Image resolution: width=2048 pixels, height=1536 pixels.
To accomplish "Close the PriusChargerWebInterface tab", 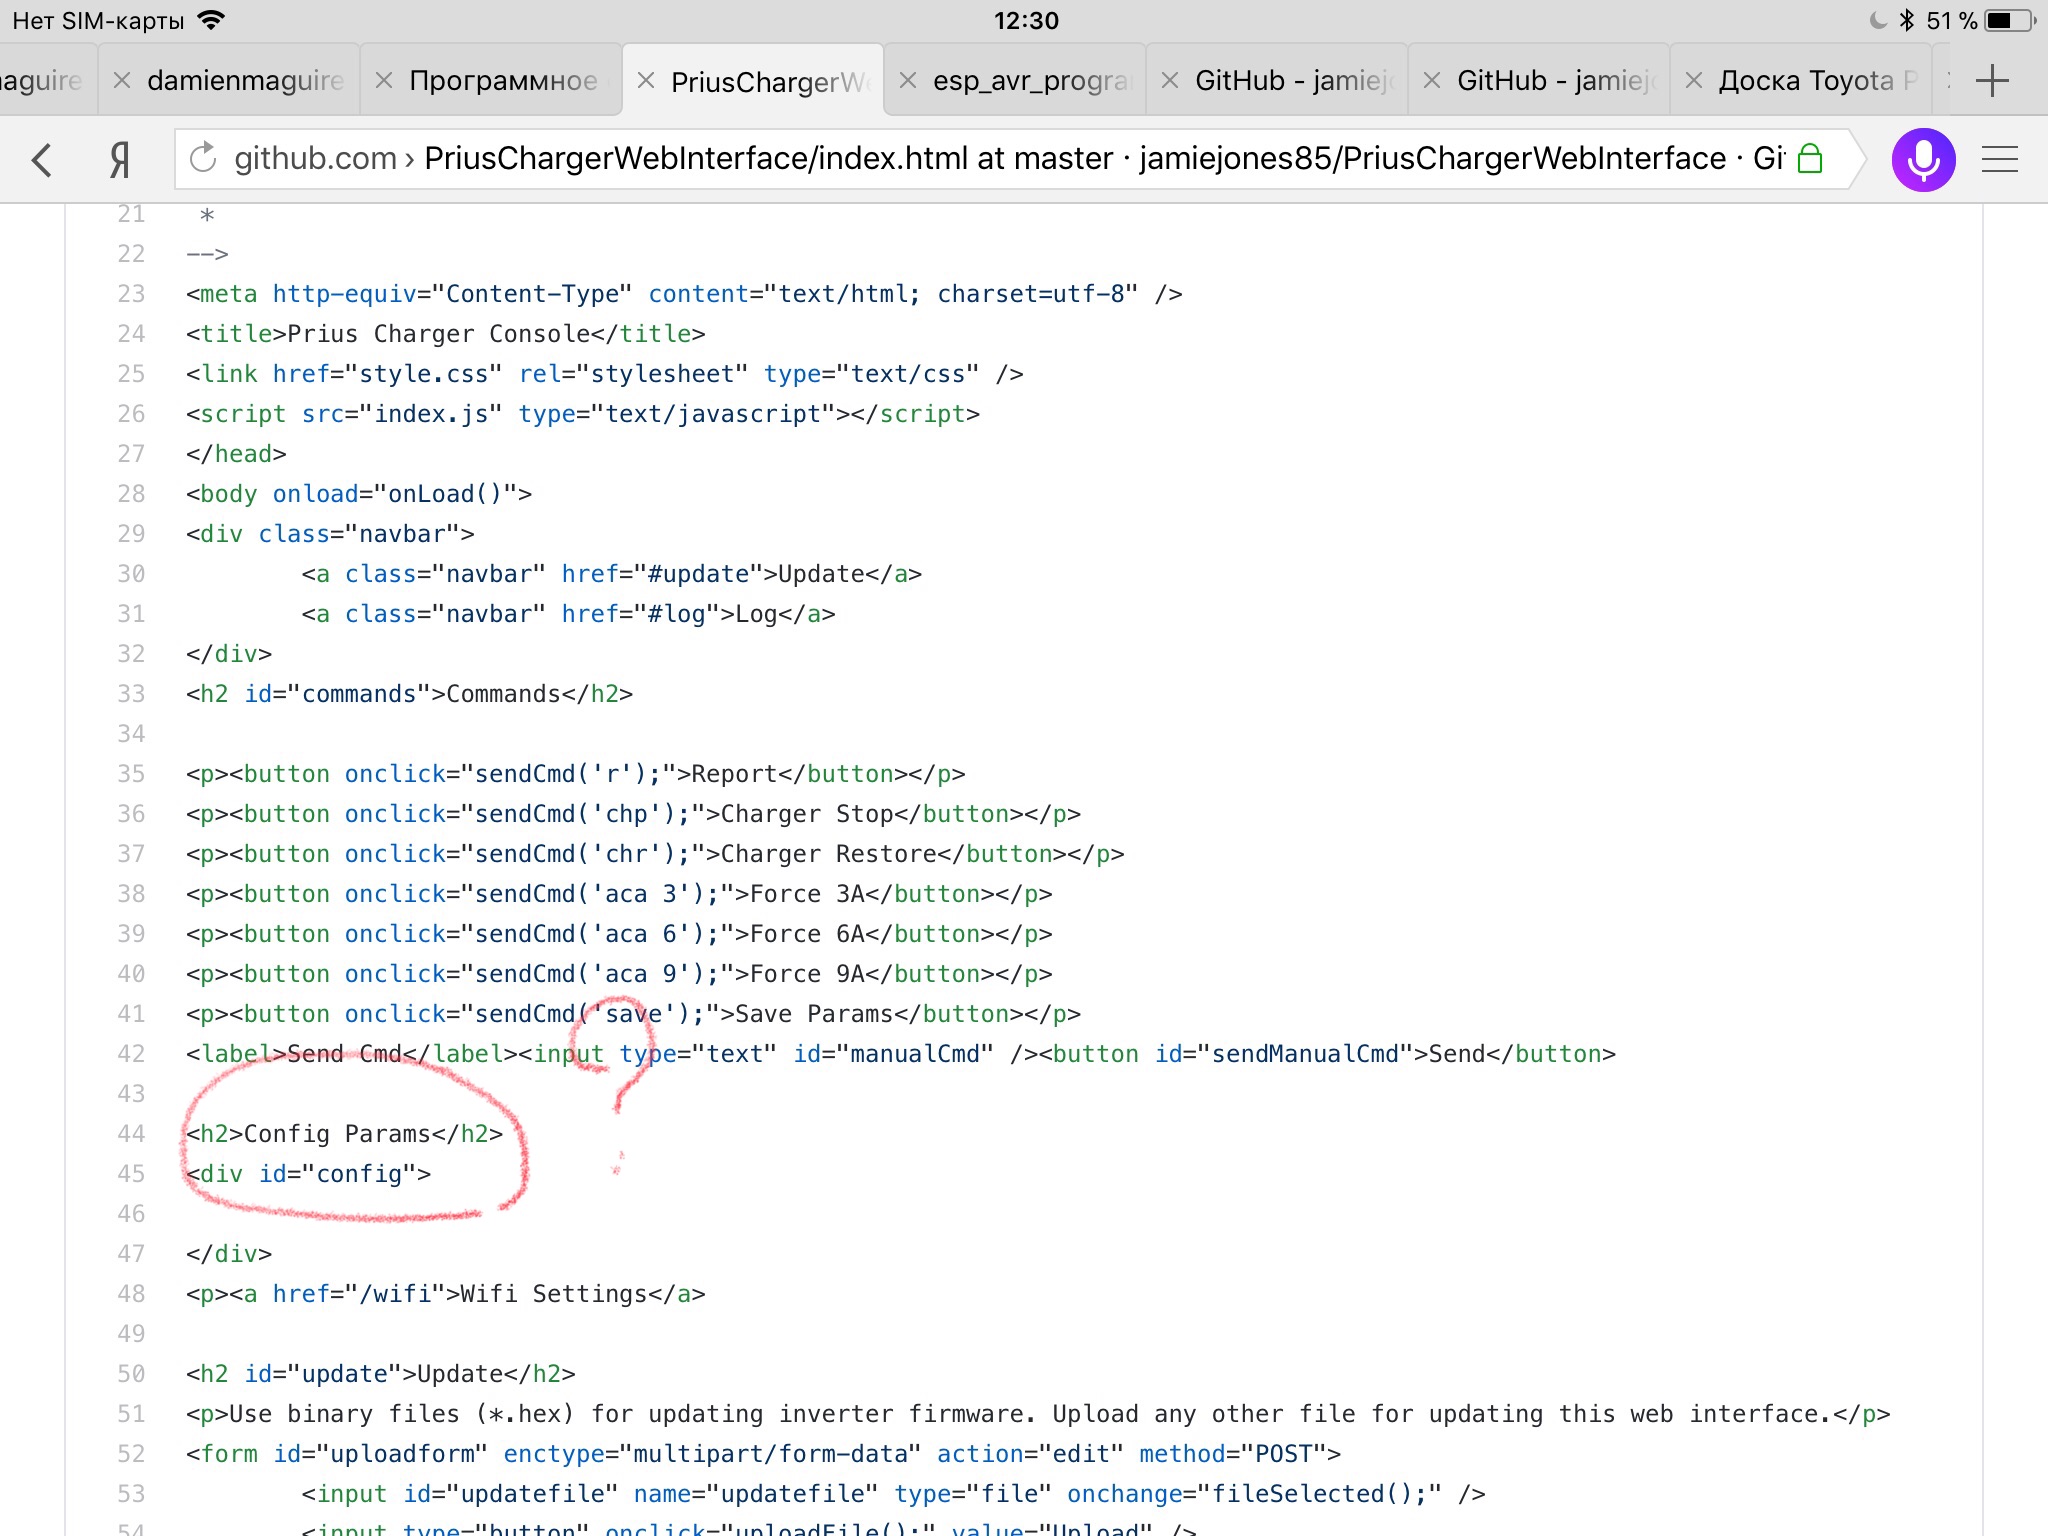I will [x=646, y=81].
